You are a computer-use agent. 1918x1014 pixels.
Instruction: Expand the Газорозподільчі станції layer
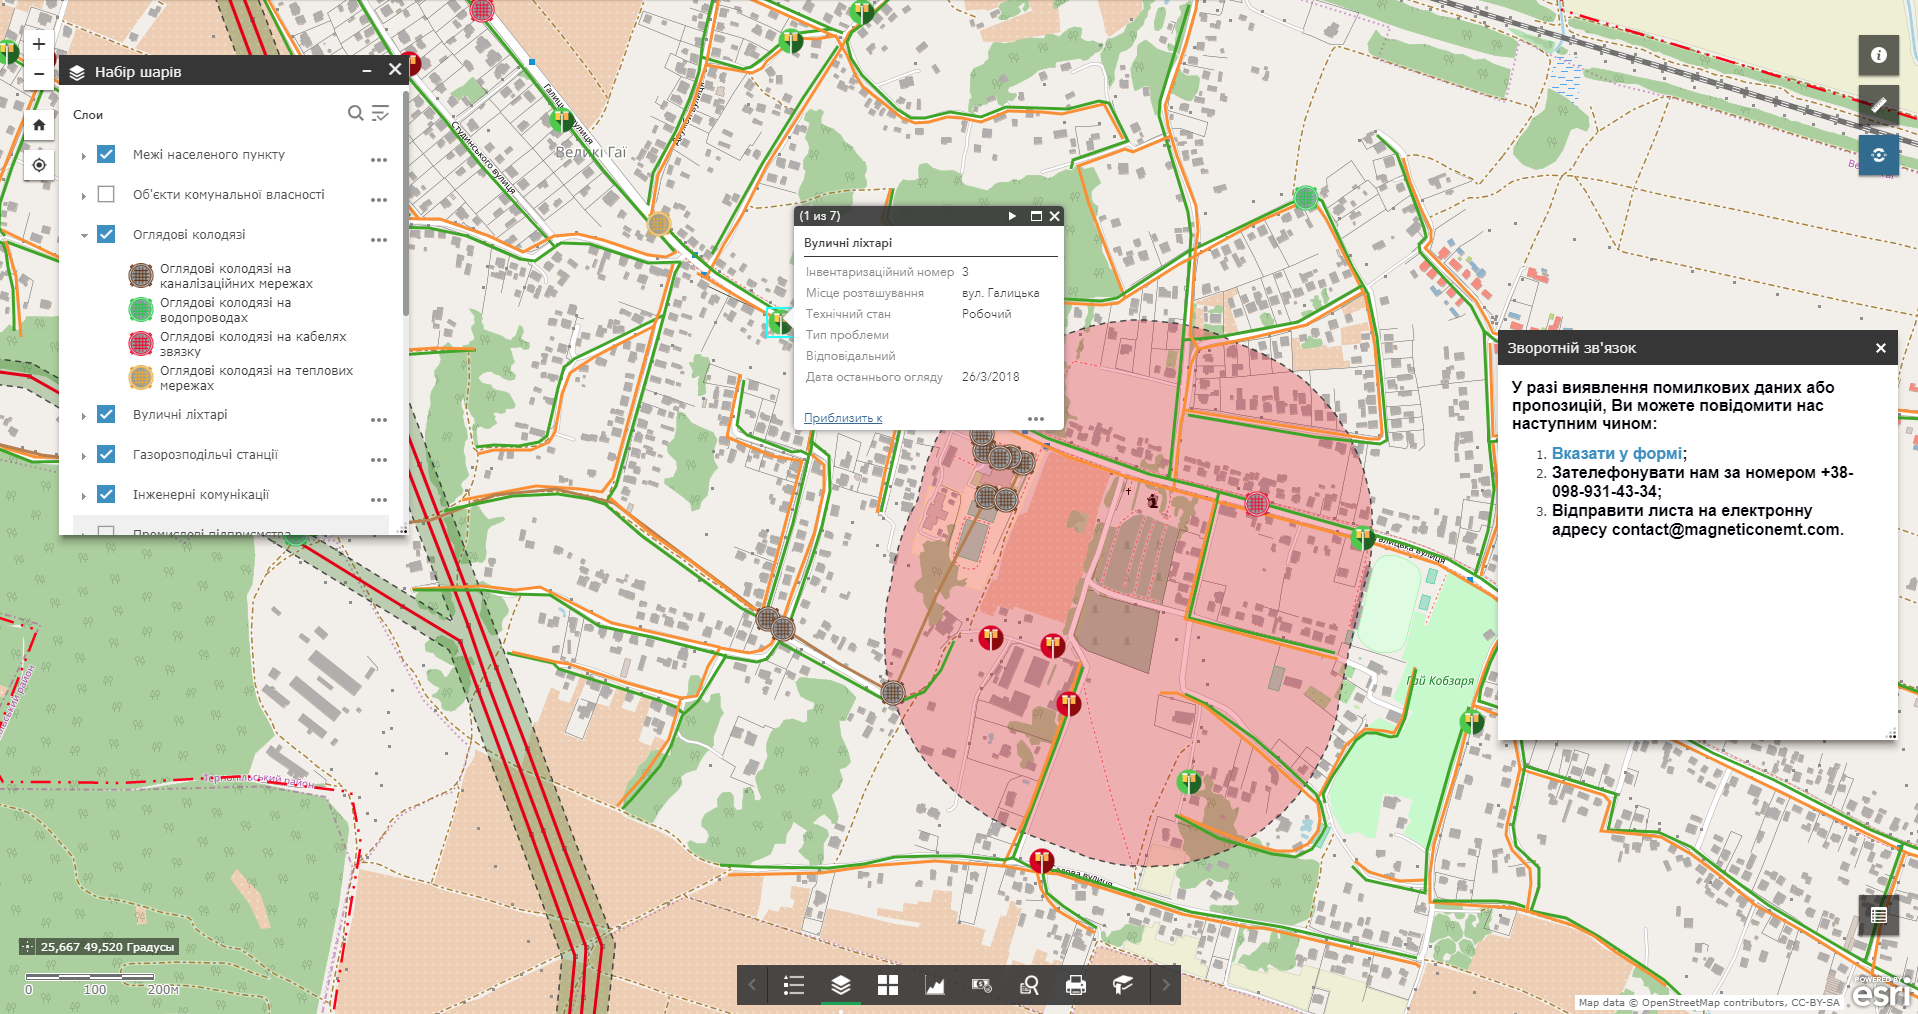tap(84, 454)
